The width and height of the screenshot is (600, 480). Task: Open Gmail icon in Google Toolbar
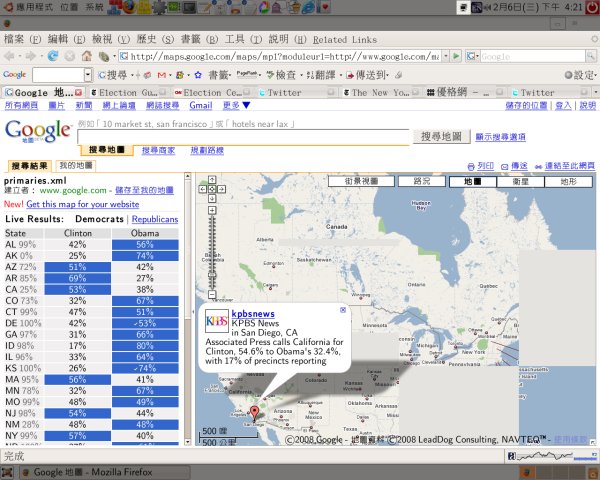pyautogui.click(x=162, y=75)
